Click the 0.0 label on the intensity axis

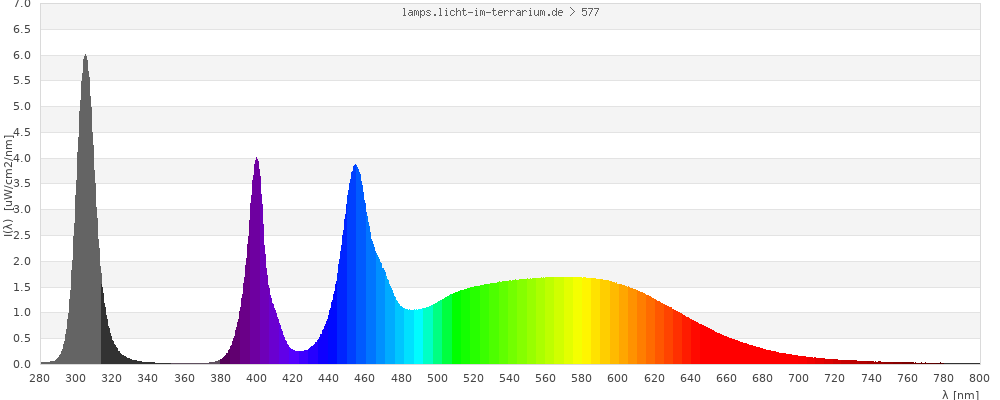tap(20, 364)
